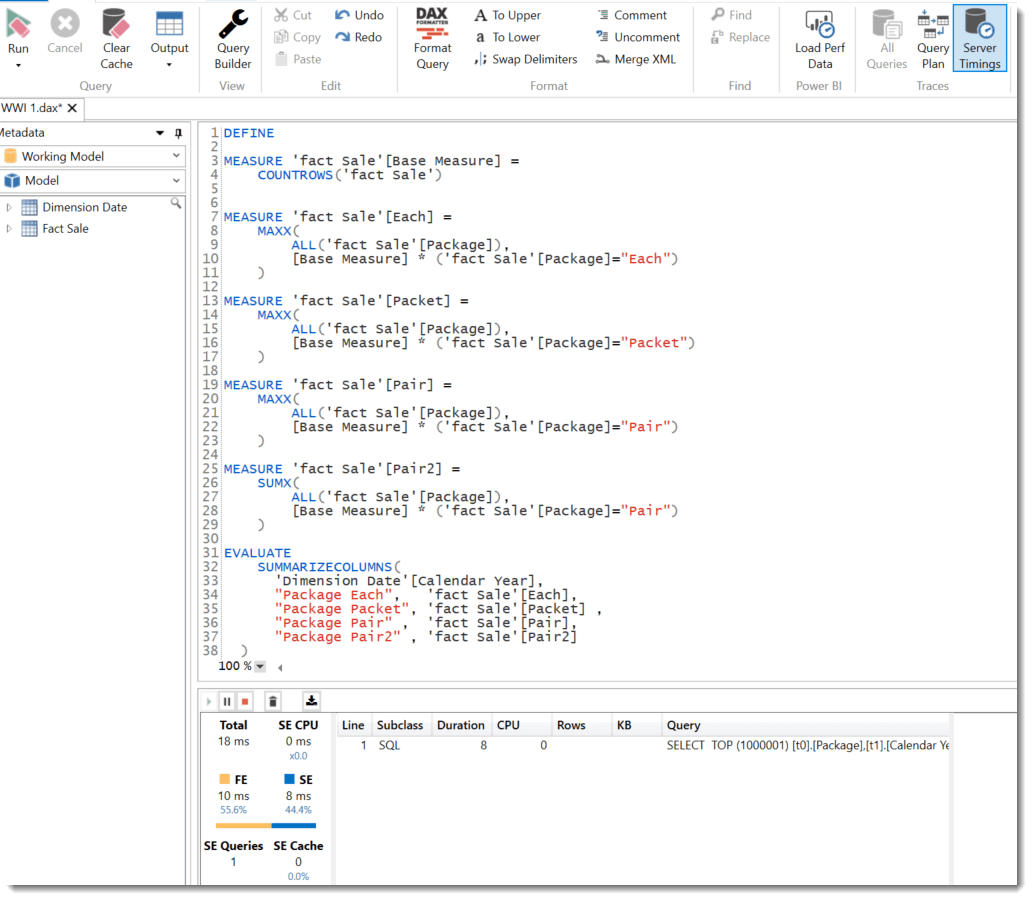
Task: Expand the Fact Sale table
Action: (x=9, y=228)
